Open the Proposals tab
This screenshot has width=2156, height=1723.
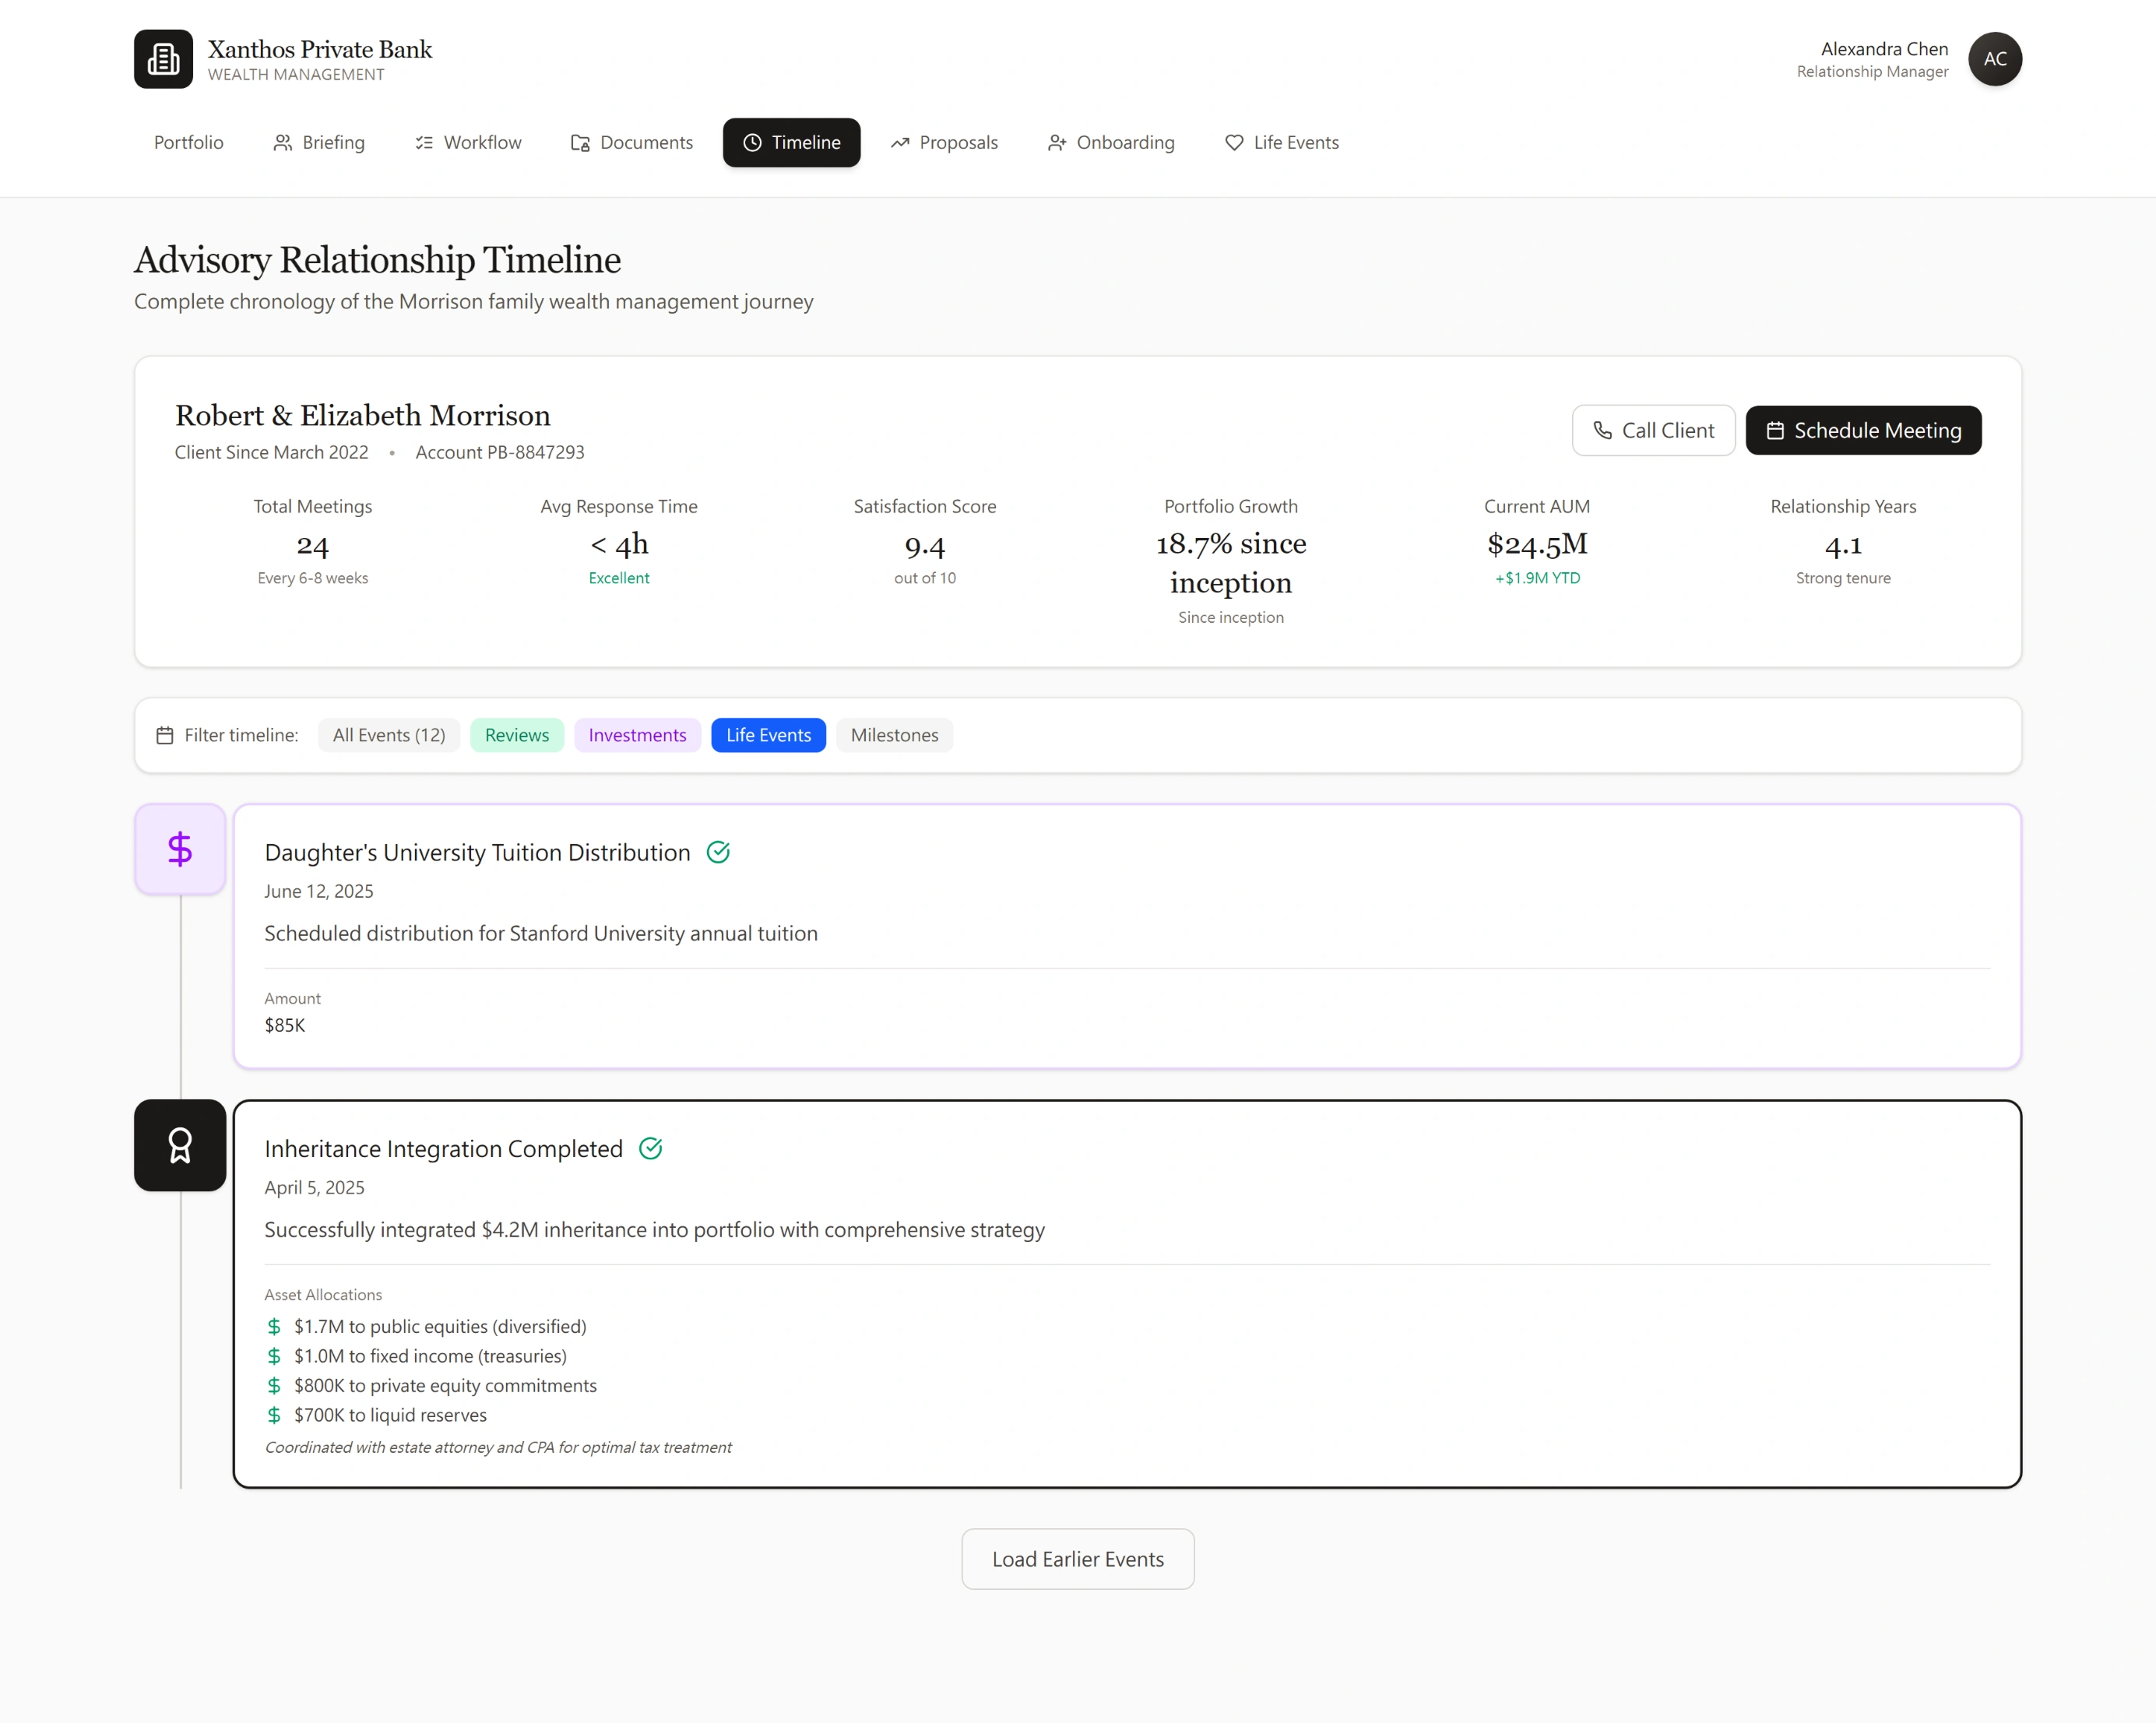point(944,143)
